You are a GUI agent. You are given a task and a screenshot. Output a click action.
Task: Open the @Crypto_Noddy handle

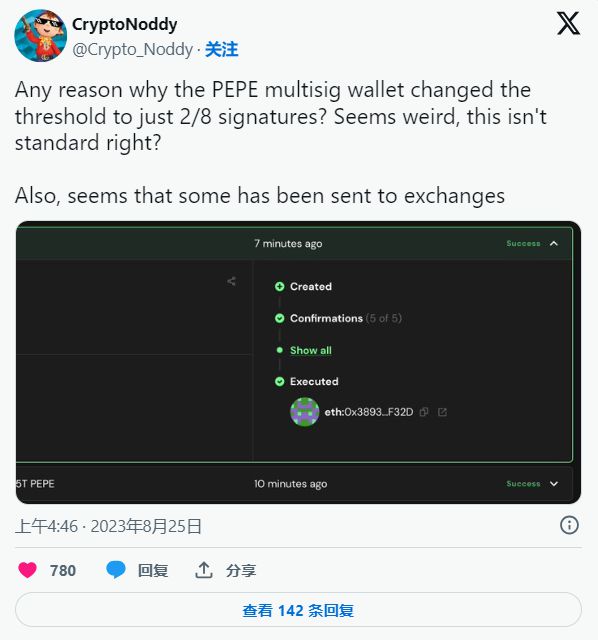tap(132, 49)
